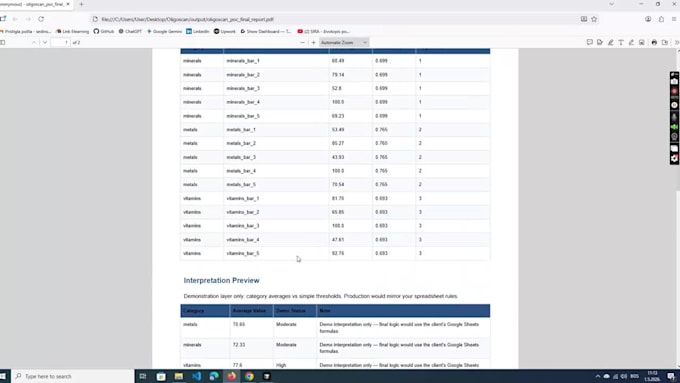This screenshot has height=383, width=680.
Task: Click the value 79.14 for minerals_bar_2
Action: pyautogui.click(x=338, y=75)
